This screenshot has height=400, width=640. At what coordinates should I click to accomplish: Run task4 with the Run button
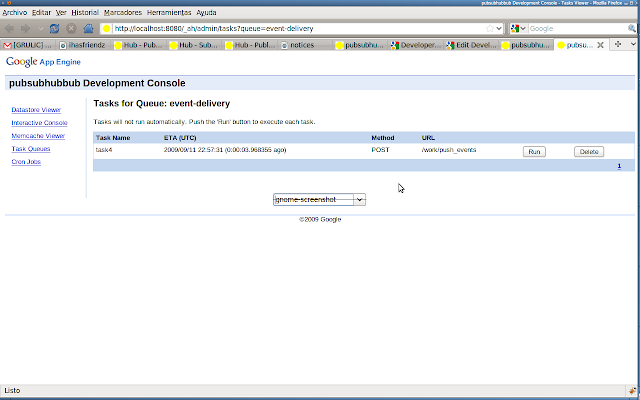534,152
